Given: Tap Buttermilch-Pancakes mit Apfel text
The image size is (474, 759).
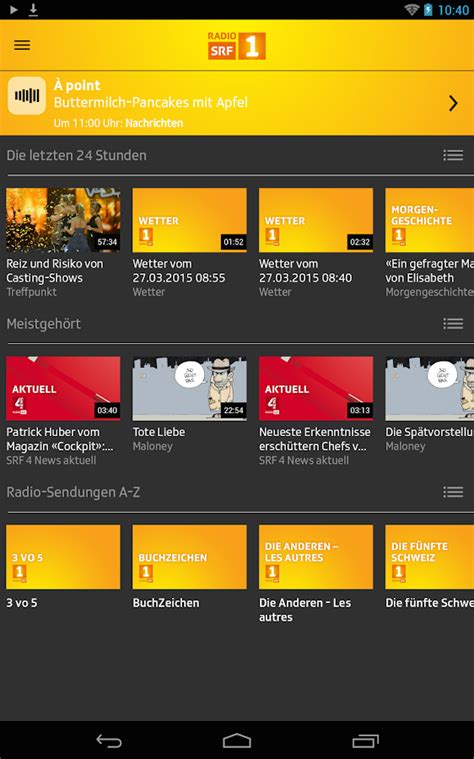Looking at the screenshot, I should pos(151,103).
